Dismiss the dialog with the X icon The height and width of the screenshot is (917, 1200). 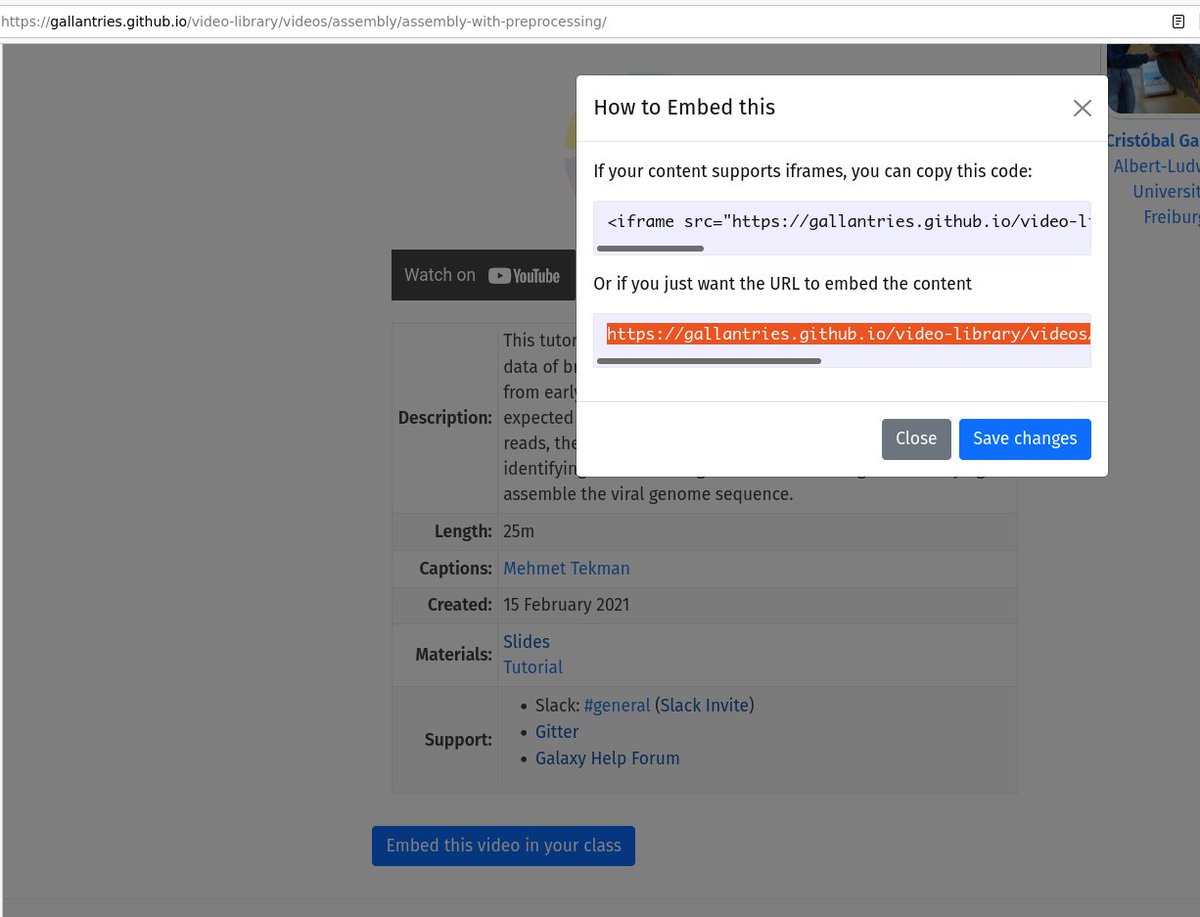pos(1082,108)
